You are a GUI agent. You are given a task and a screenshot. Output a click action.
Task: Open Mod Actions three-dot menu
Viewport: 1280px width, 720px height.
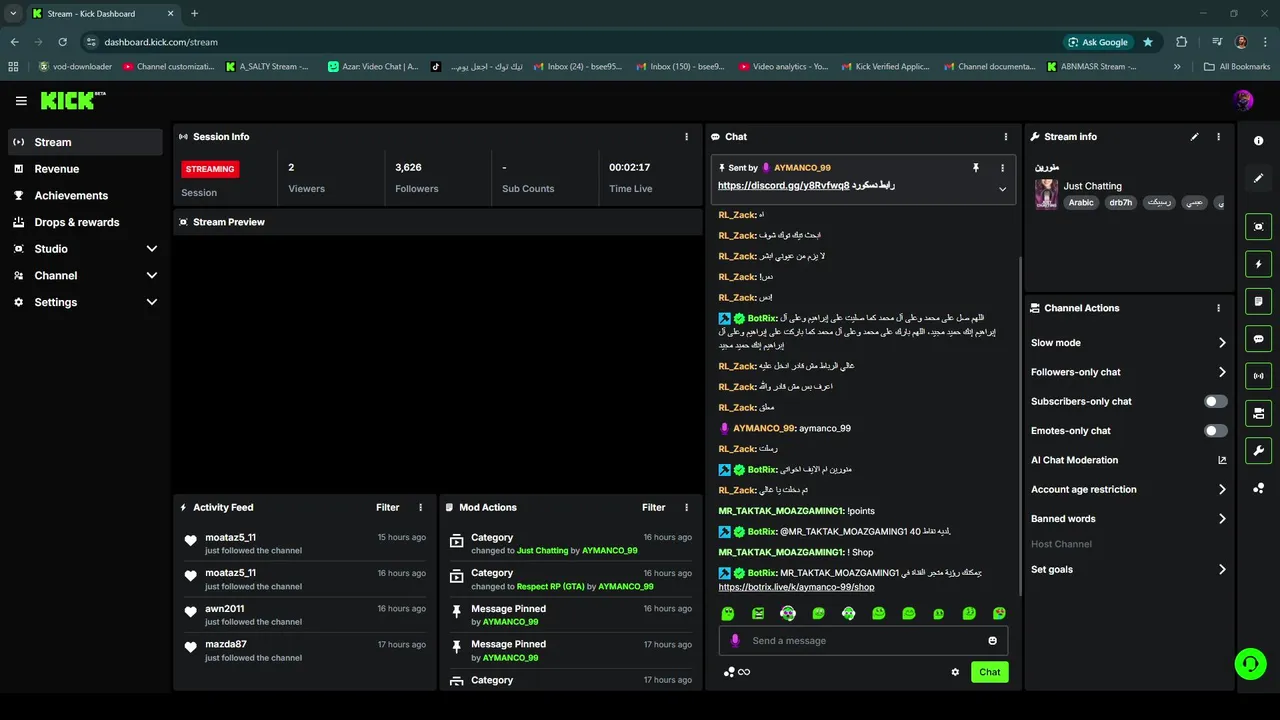(686, 508)
